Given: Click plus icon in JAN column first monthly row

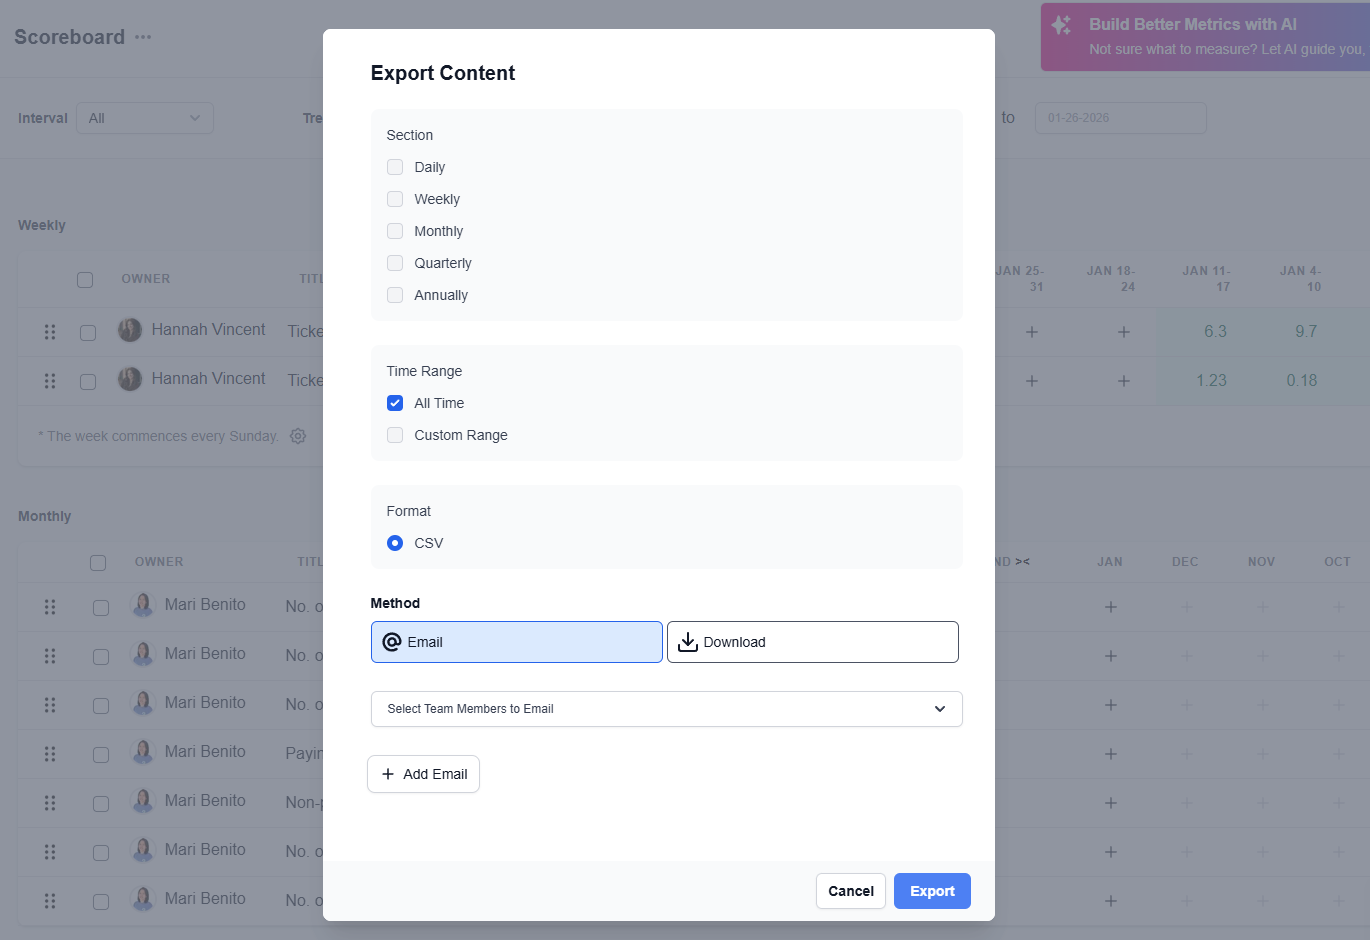Looking at the screenshot, I should click(1110, 607).
